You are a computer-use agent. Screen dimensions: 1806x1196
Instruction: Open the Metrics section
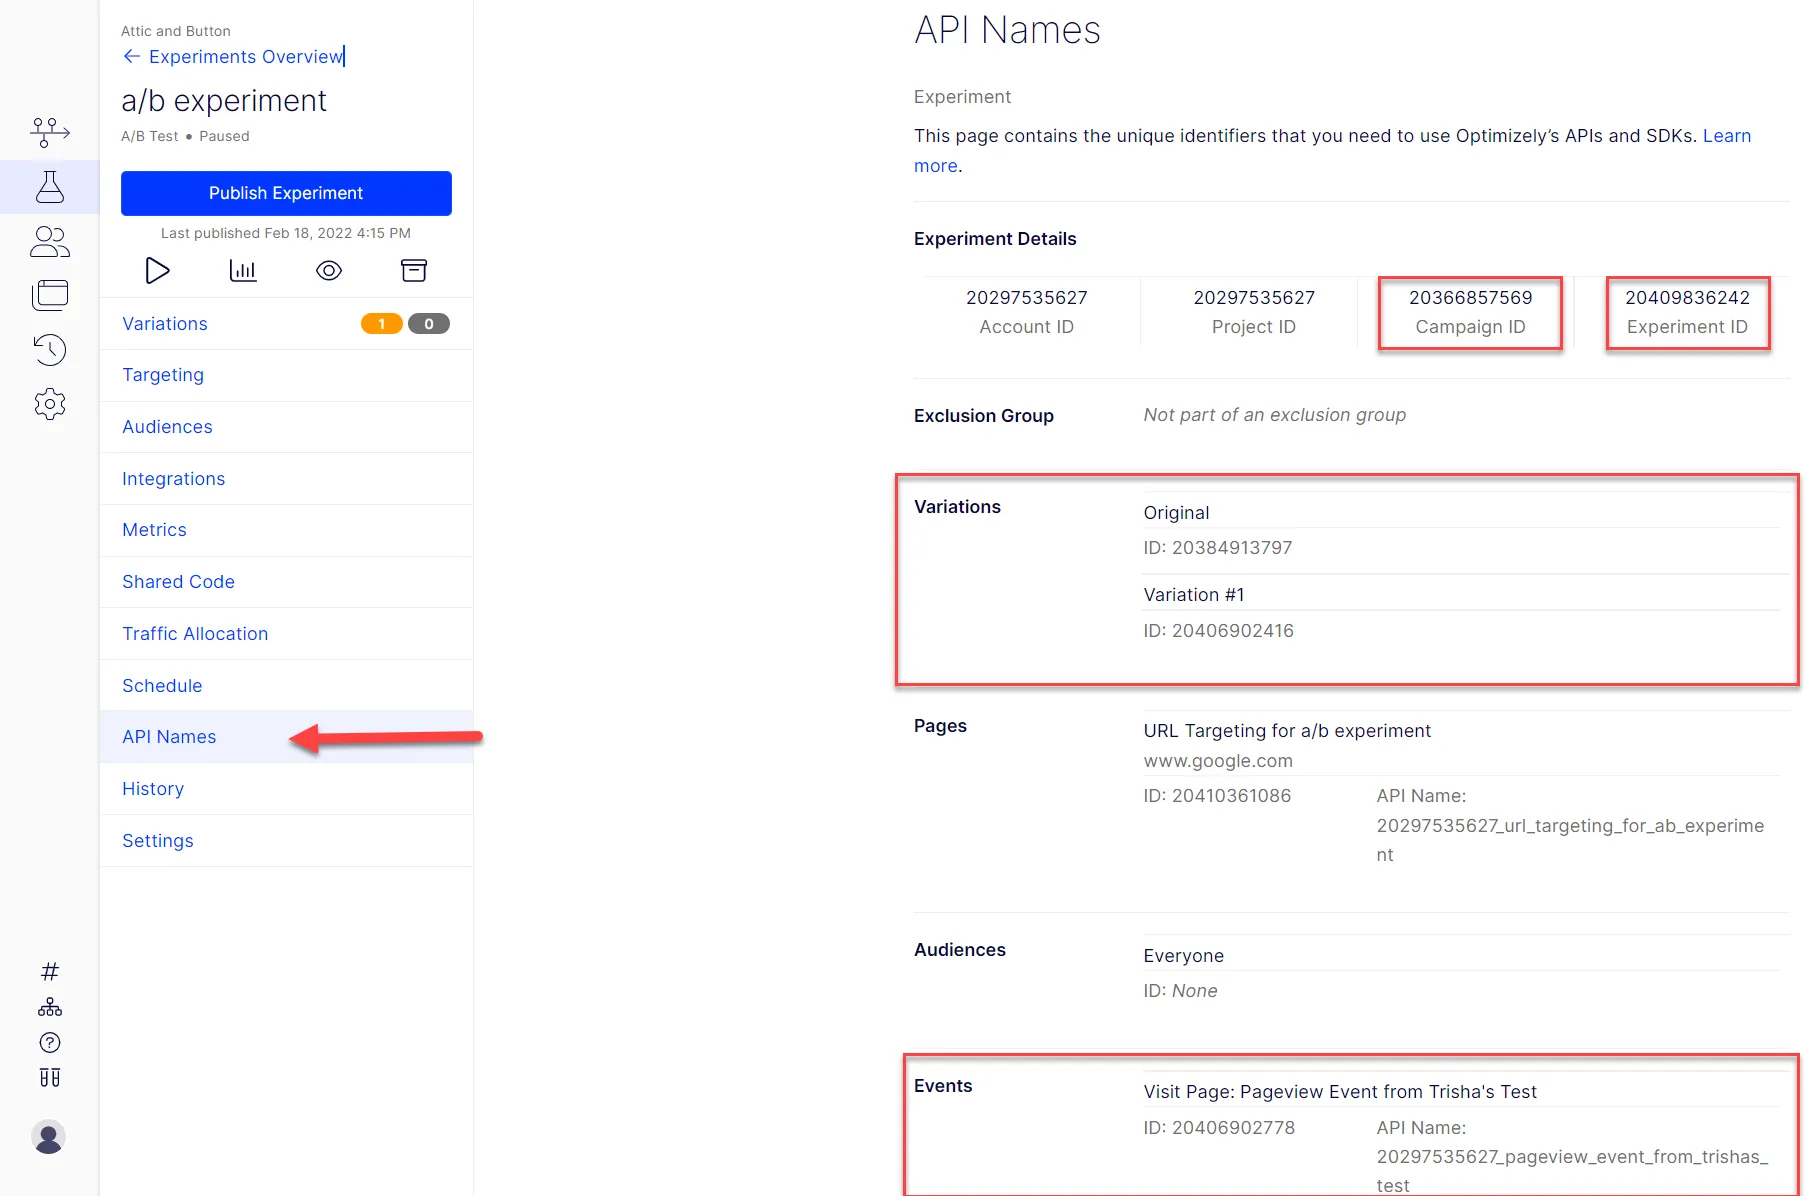coord(286,530)
